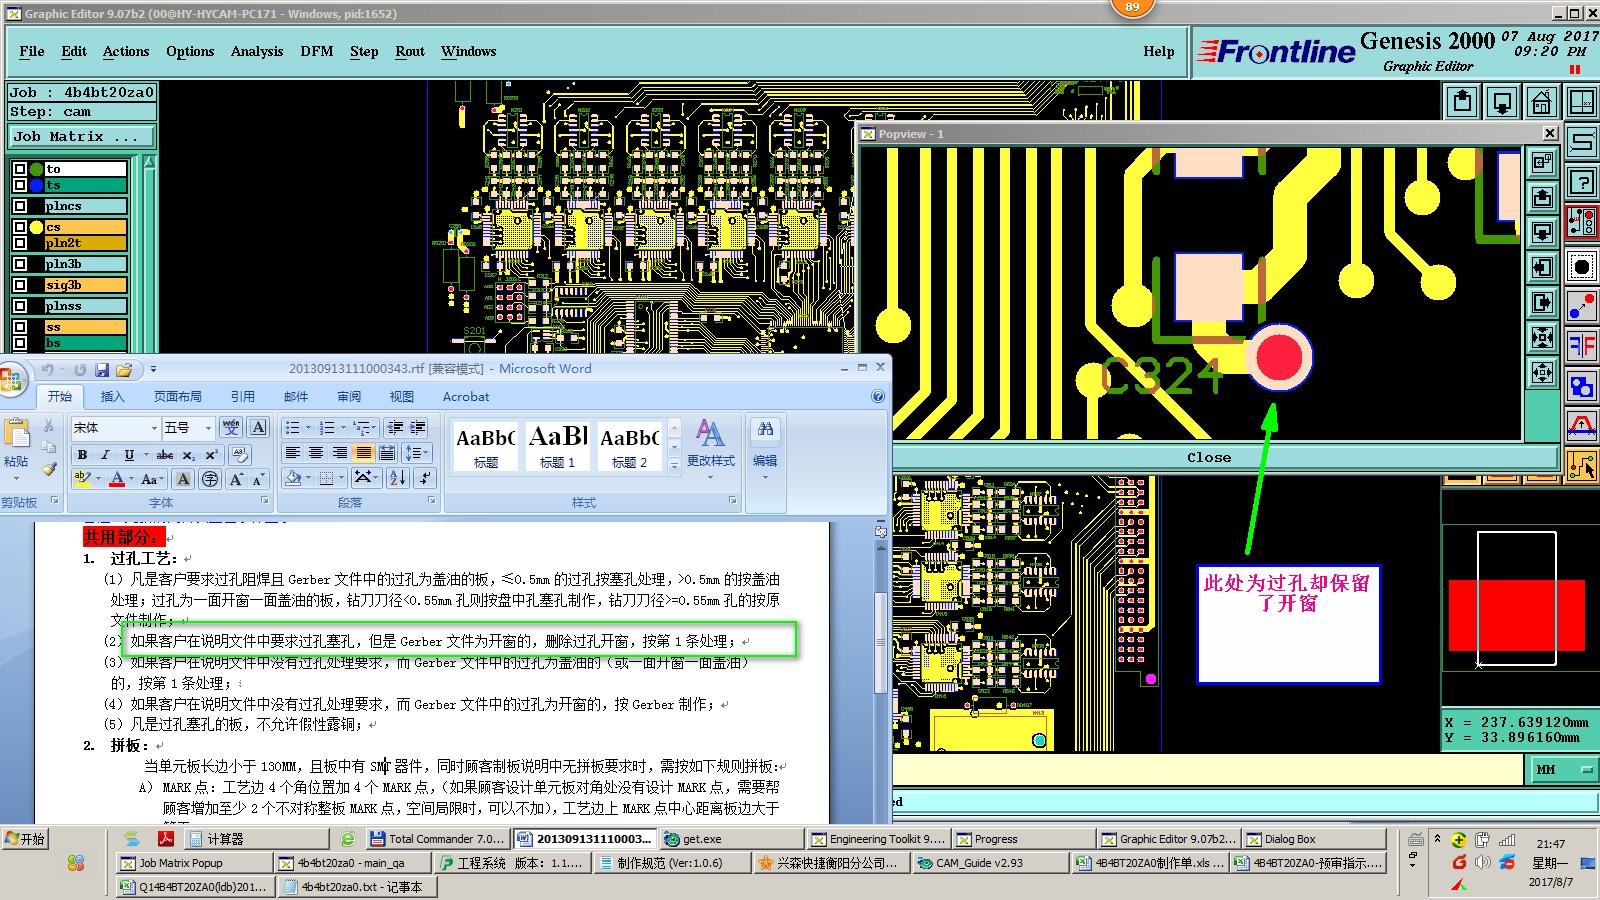Switch to Word 页面布局 tab
This screenshot has height=900, width=1600.
(x=178, y=397)
